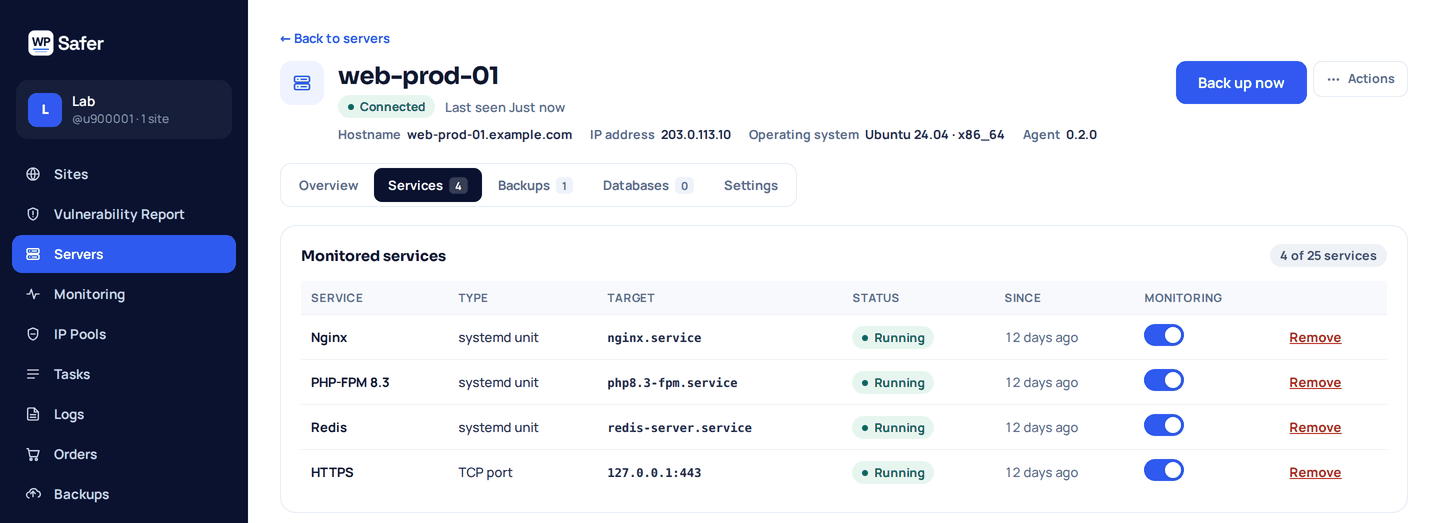Open the Sites globe icon
This screenshot has width=1440, height=523.
coord(33,174)
